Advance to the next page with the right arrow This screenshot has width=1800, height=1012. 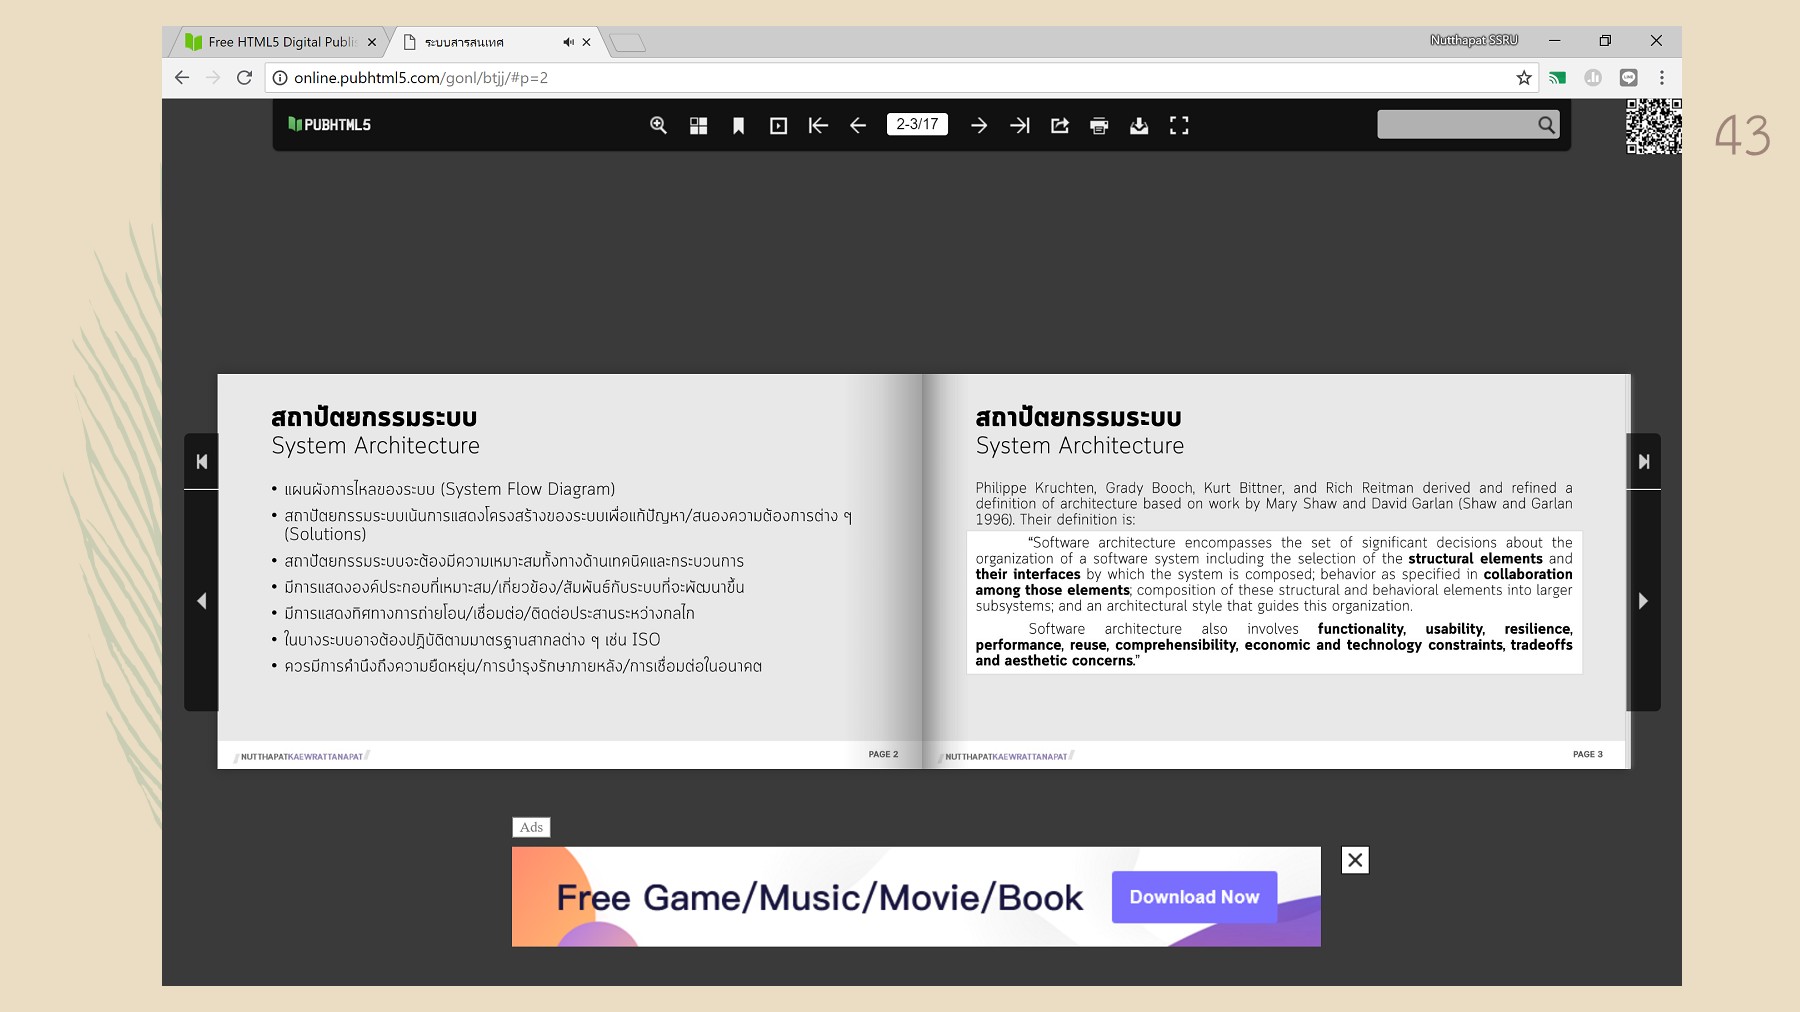[x=978, y=125]
